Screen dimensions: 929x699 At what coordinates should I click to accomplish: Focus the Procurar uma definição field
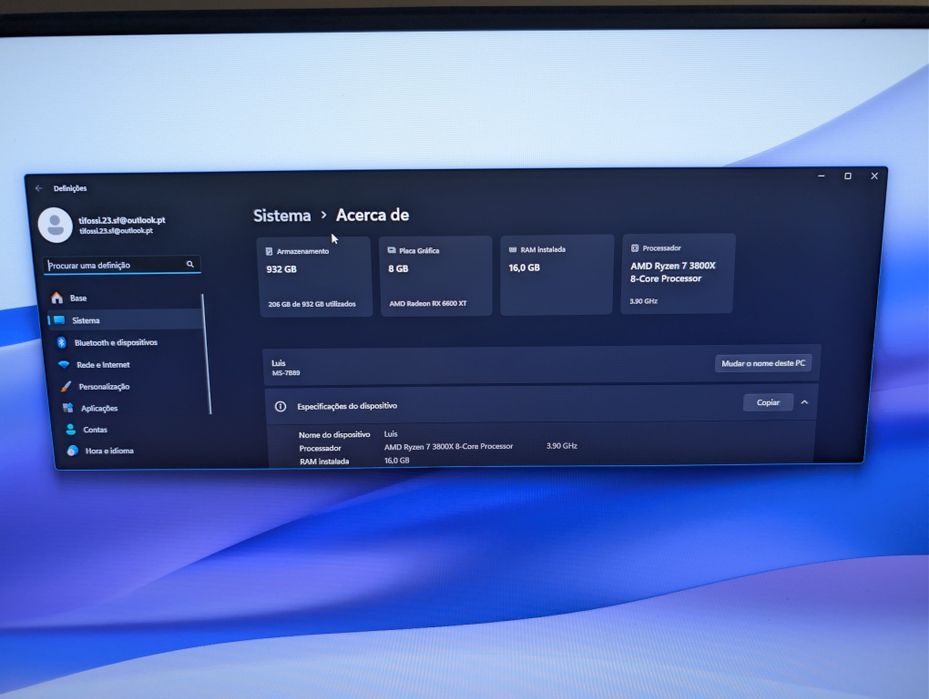[122, 265]
